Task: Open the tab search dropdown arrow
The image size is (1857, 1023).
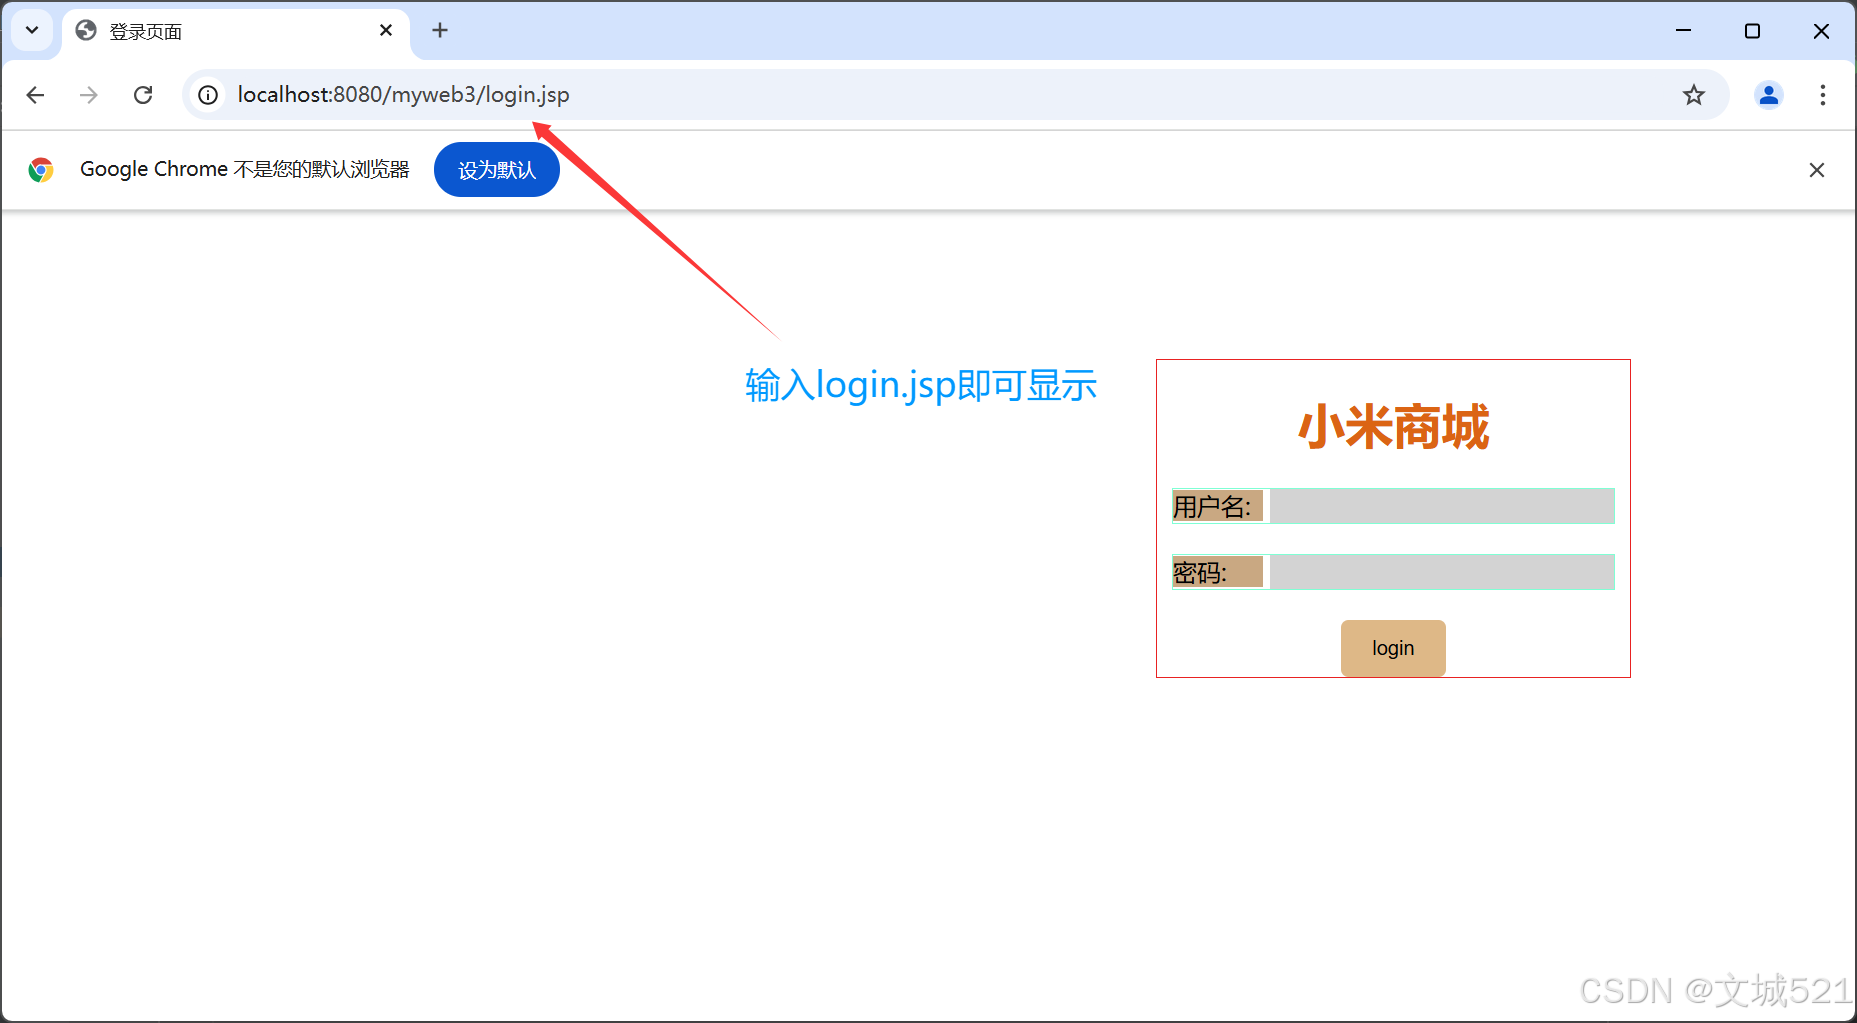Action: point(32,30)
